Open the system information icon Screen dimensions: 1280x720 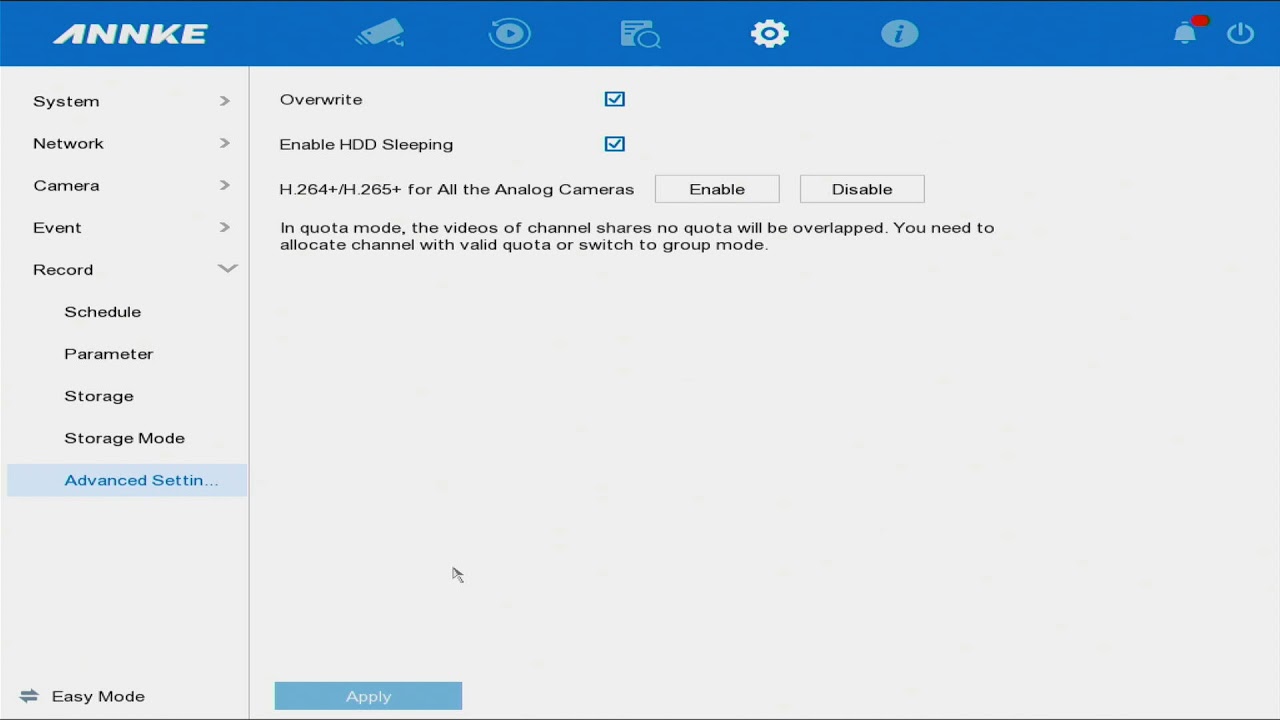(x=899, y=34)
